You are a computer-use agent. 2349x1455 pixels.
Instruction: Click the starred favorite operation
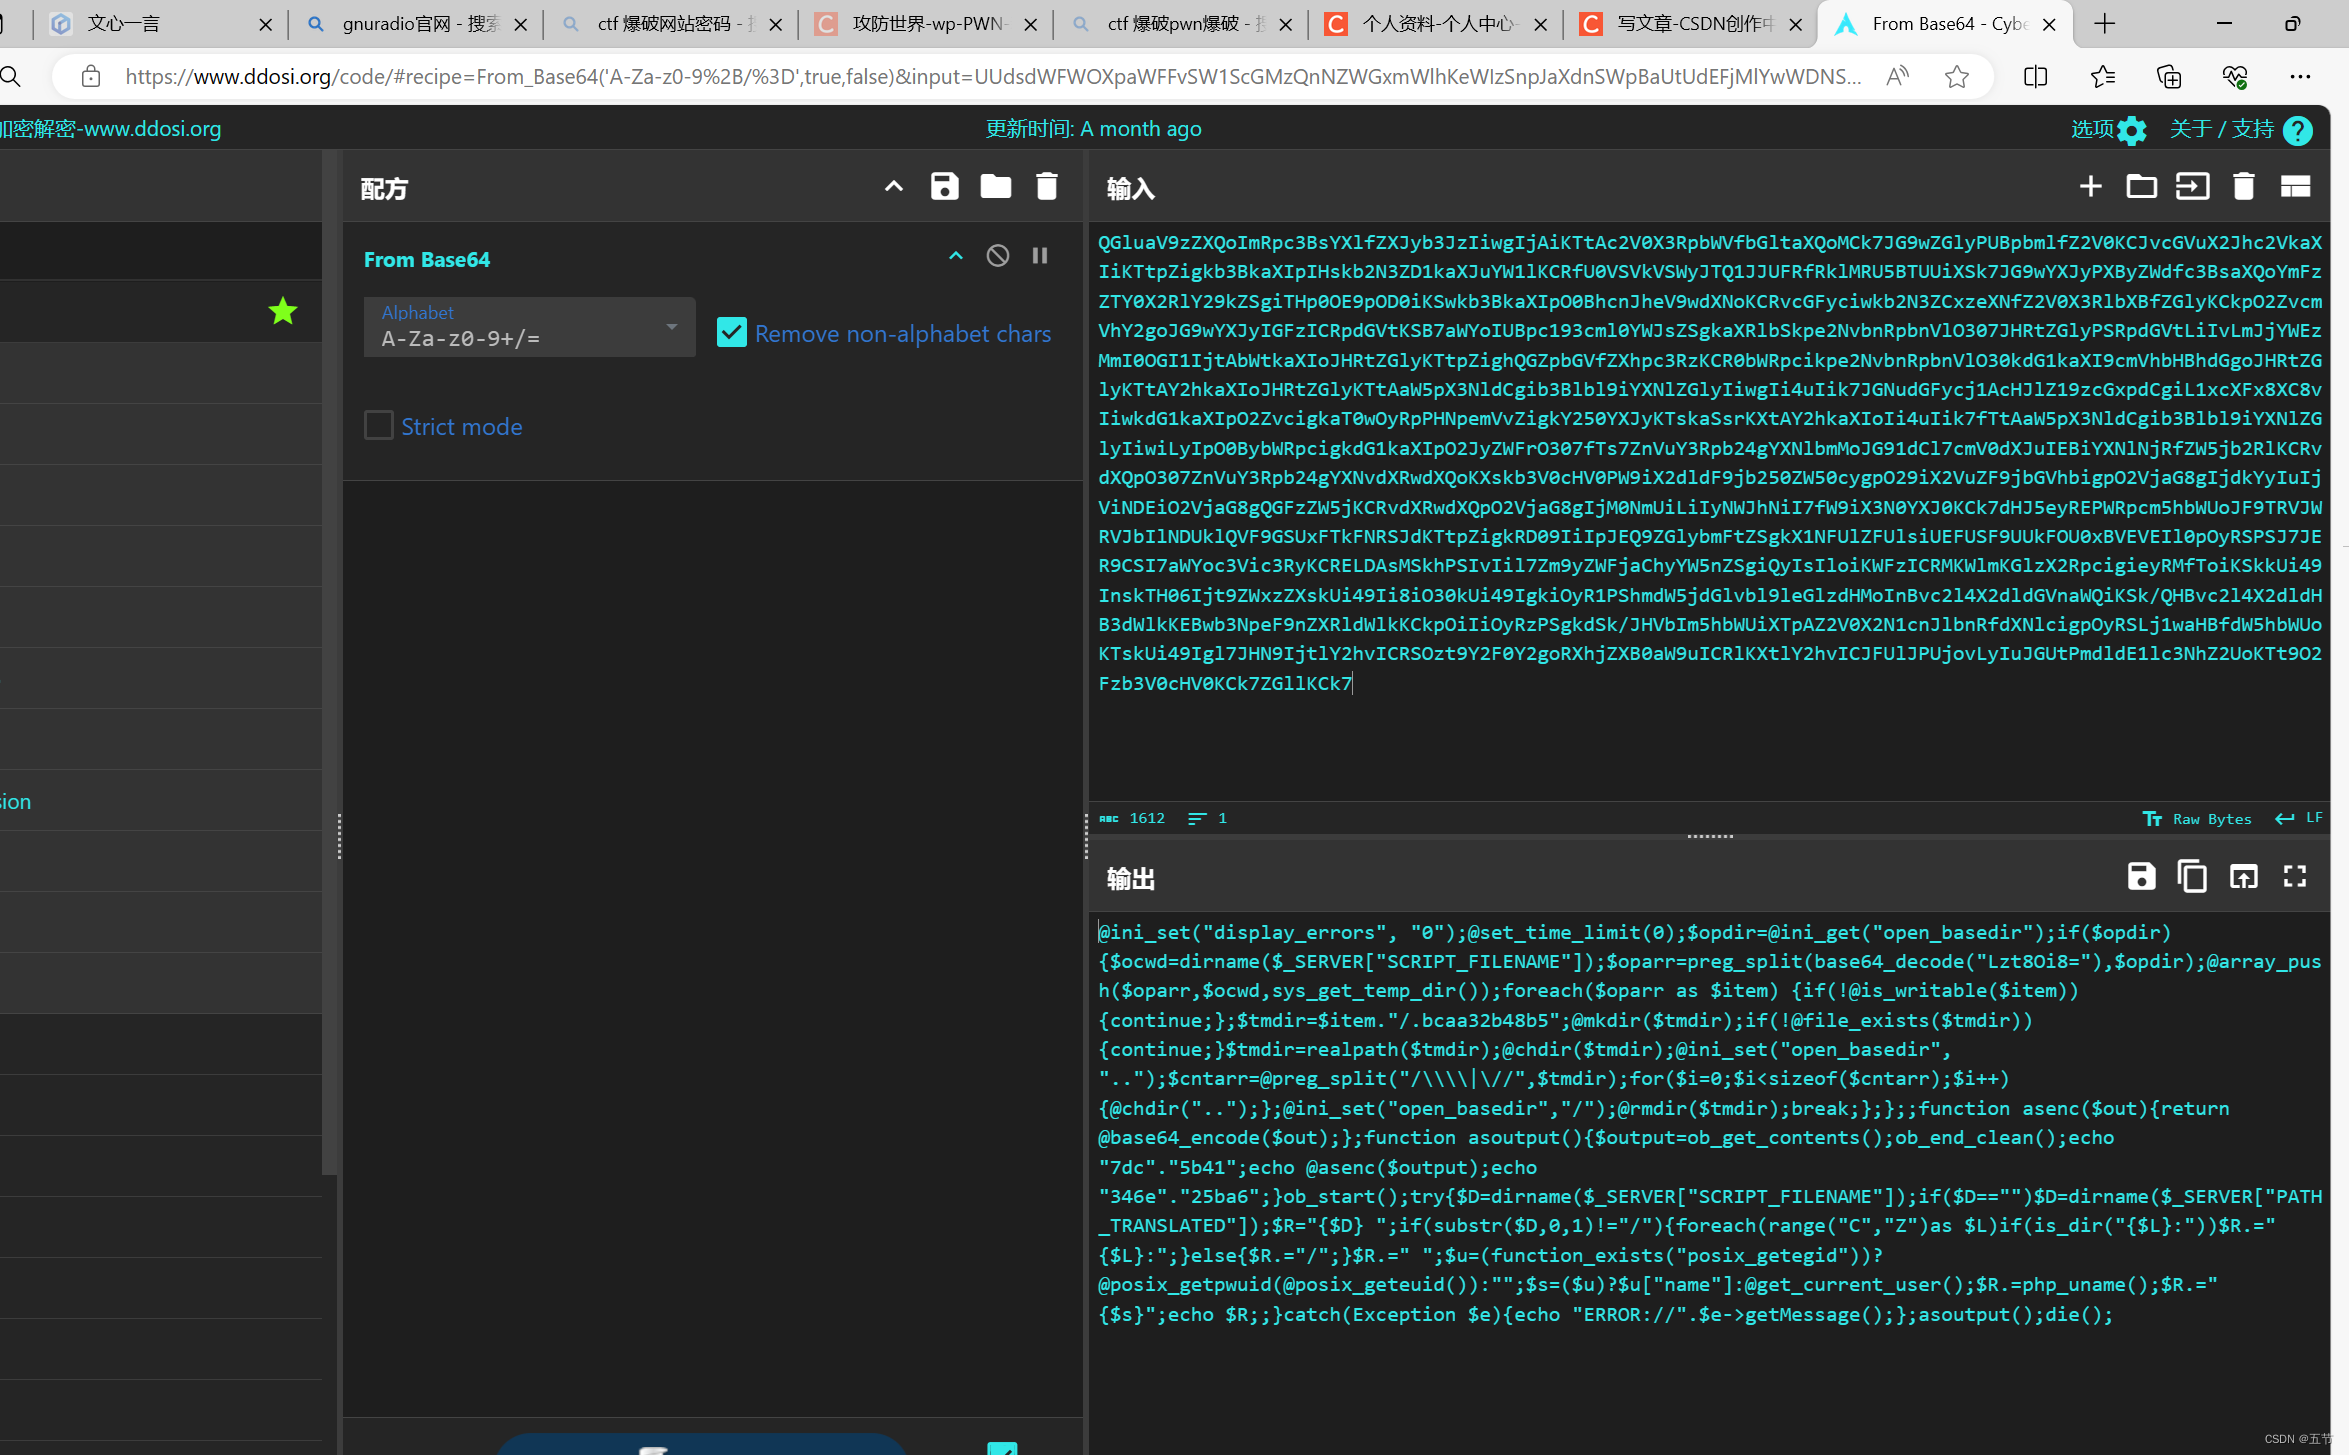pyautogui.click(x=282, y=310)
